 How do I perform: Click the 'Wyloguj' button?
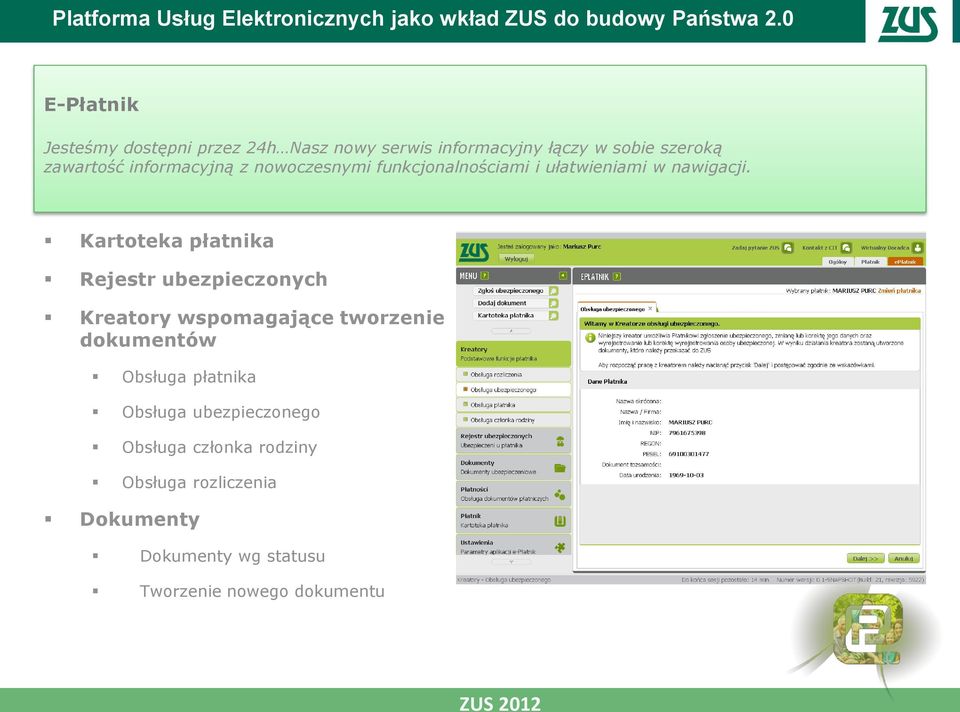coord(516,259)
